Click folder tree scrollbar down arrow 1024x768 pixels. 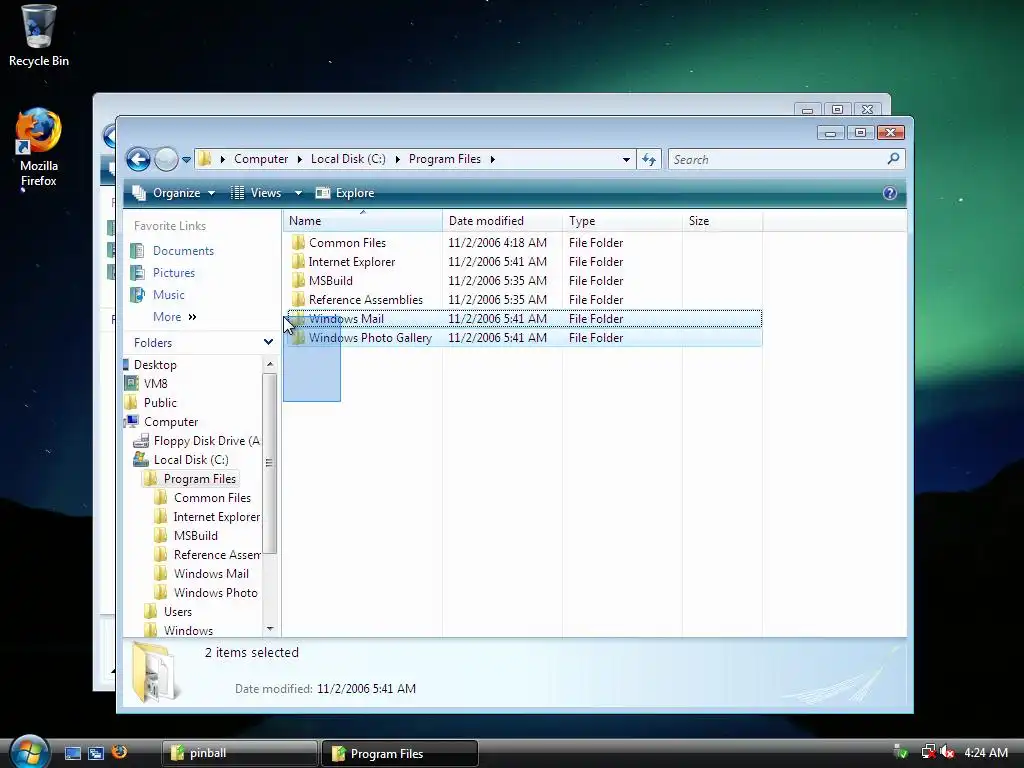(270, 629)
